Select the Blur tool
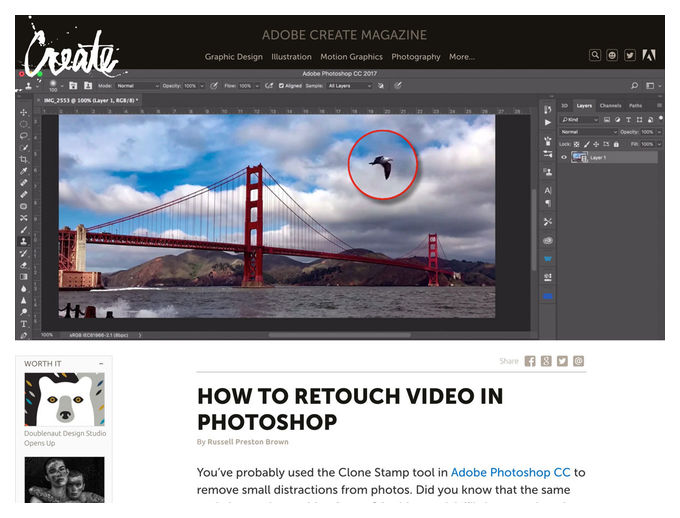 (23, 289)
